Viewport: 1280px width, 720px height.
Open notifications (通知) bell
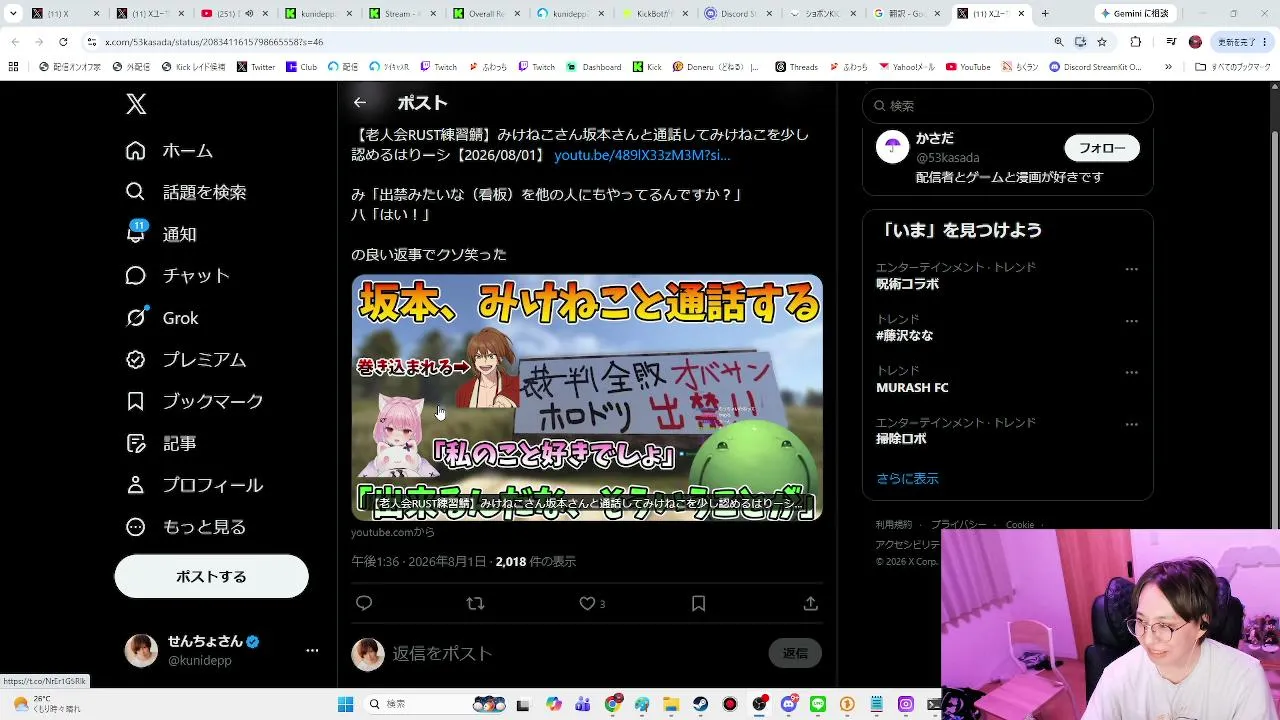tap(161, 234)
